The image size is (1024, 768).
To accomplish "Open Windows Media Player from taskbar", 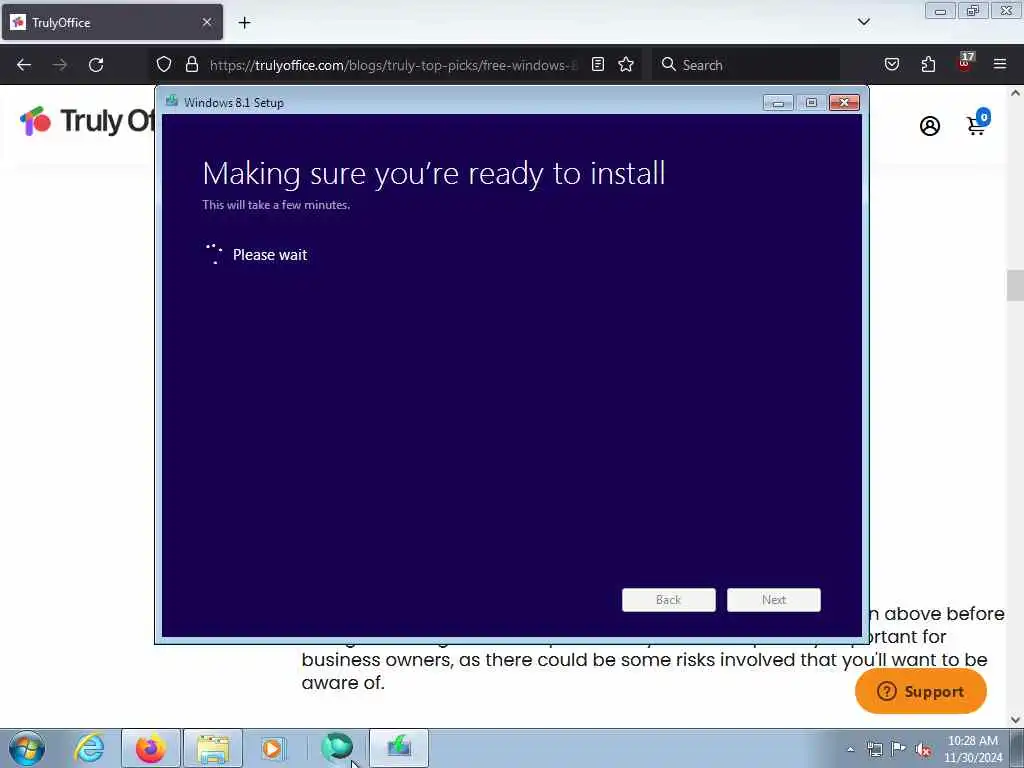I will point(273,748).
